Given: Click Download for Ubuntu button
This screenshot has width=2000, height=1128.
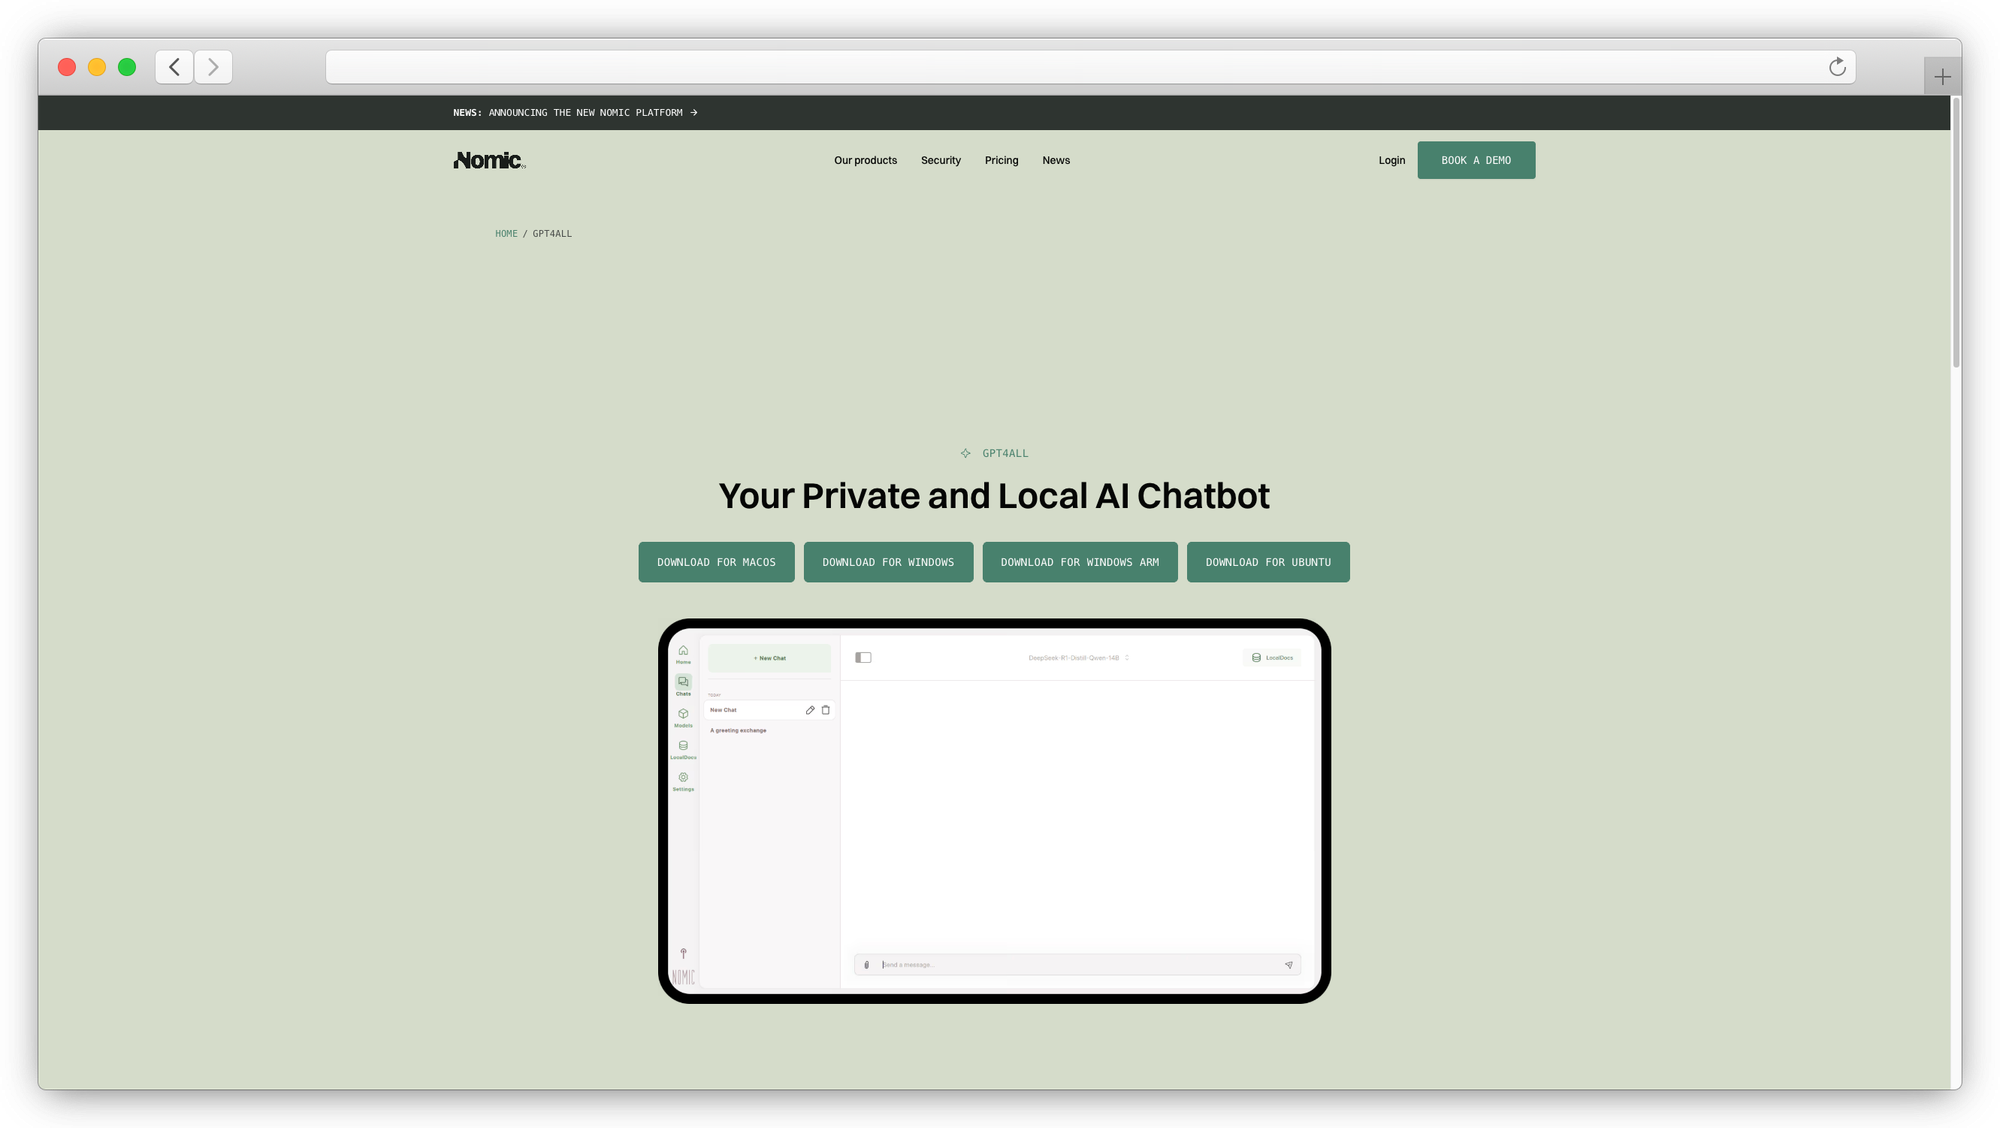Looking at the screenshot, I should point(1268,562).
